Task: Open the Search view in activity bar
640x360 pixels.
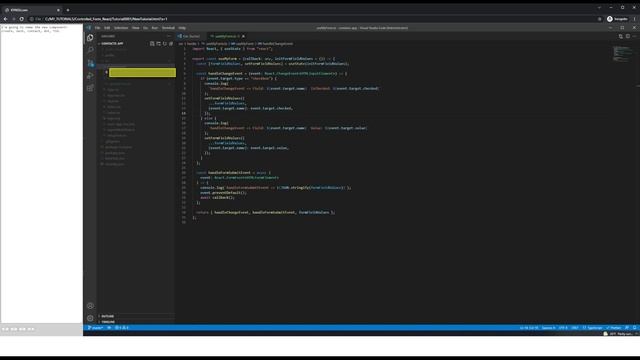Action: 90,50
